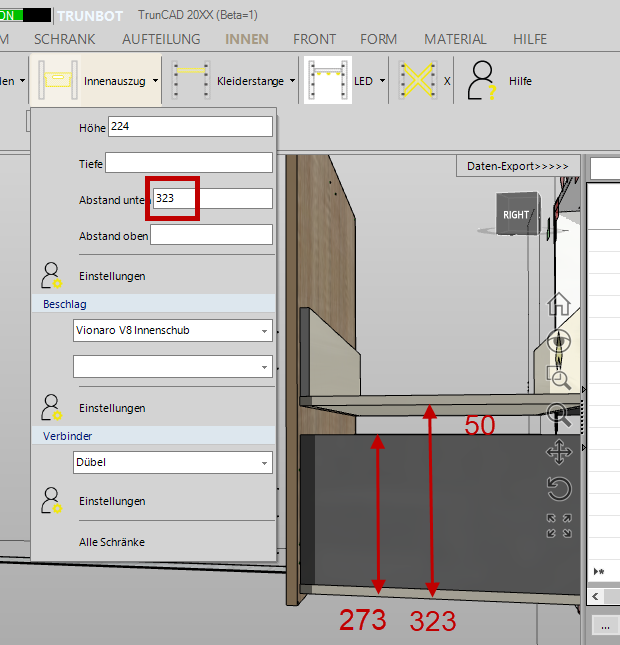The width and height of the screenshot is (620, 645).
Task: Click the fit-to-screen expand arrows icon
Action: [559, 526]
